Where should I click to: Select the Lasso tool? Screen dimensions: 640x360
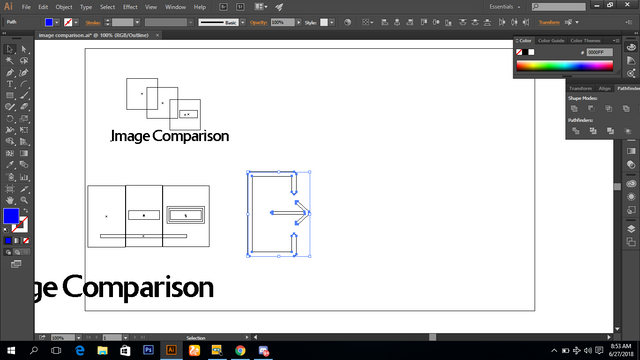tap(24, 61)
